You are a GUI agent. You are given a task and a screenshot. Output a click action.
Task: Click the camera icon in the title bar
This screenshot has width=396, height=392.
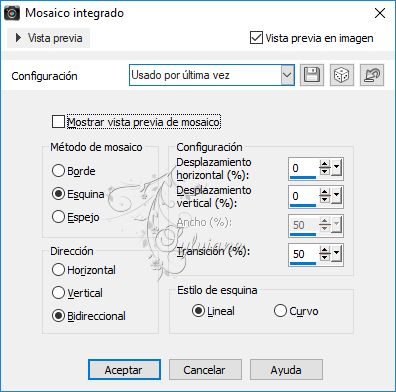coord(12,13)
